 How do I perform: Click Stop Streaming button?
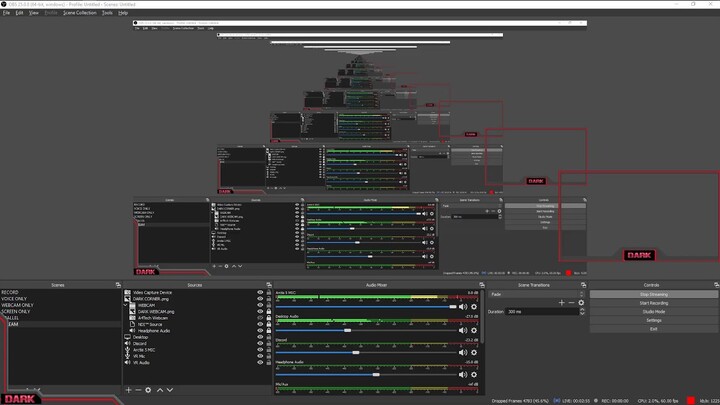pos(654,294)
